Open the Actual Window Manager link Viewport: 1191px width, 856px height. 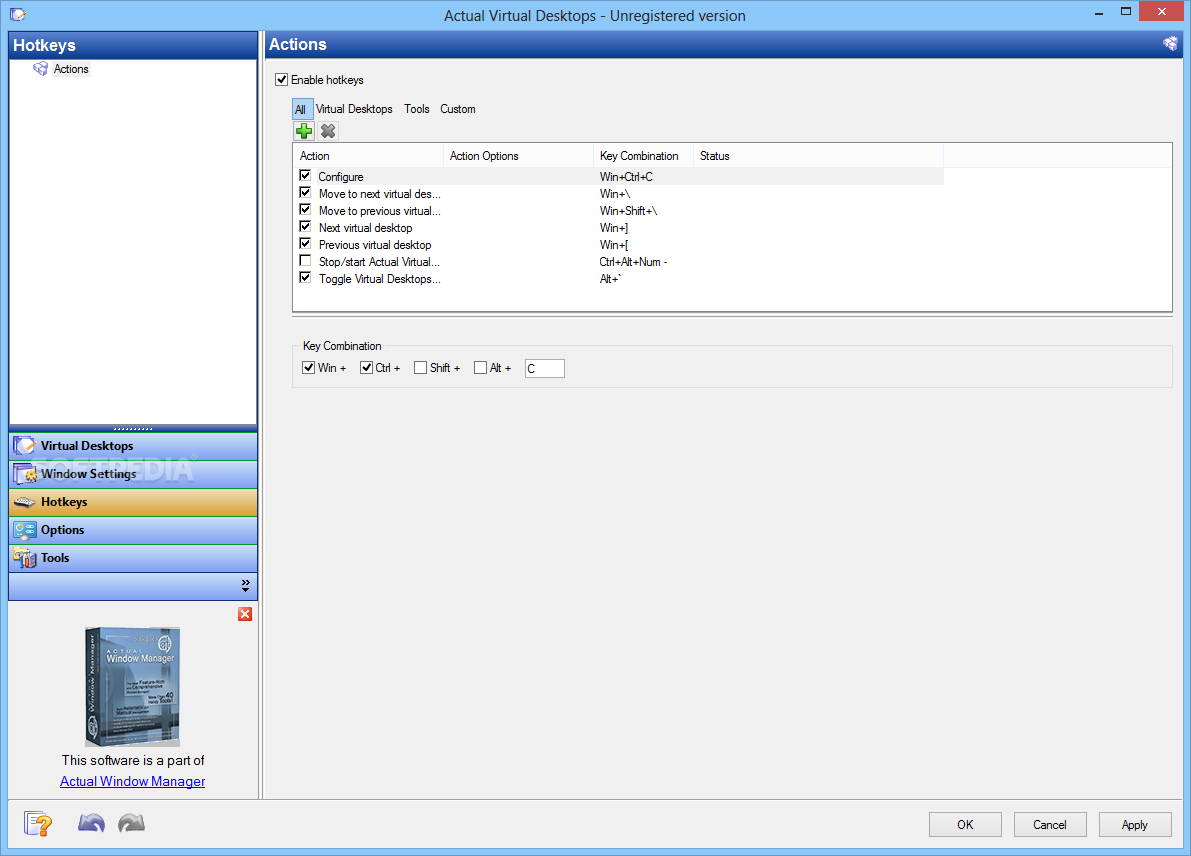[133, 782]
